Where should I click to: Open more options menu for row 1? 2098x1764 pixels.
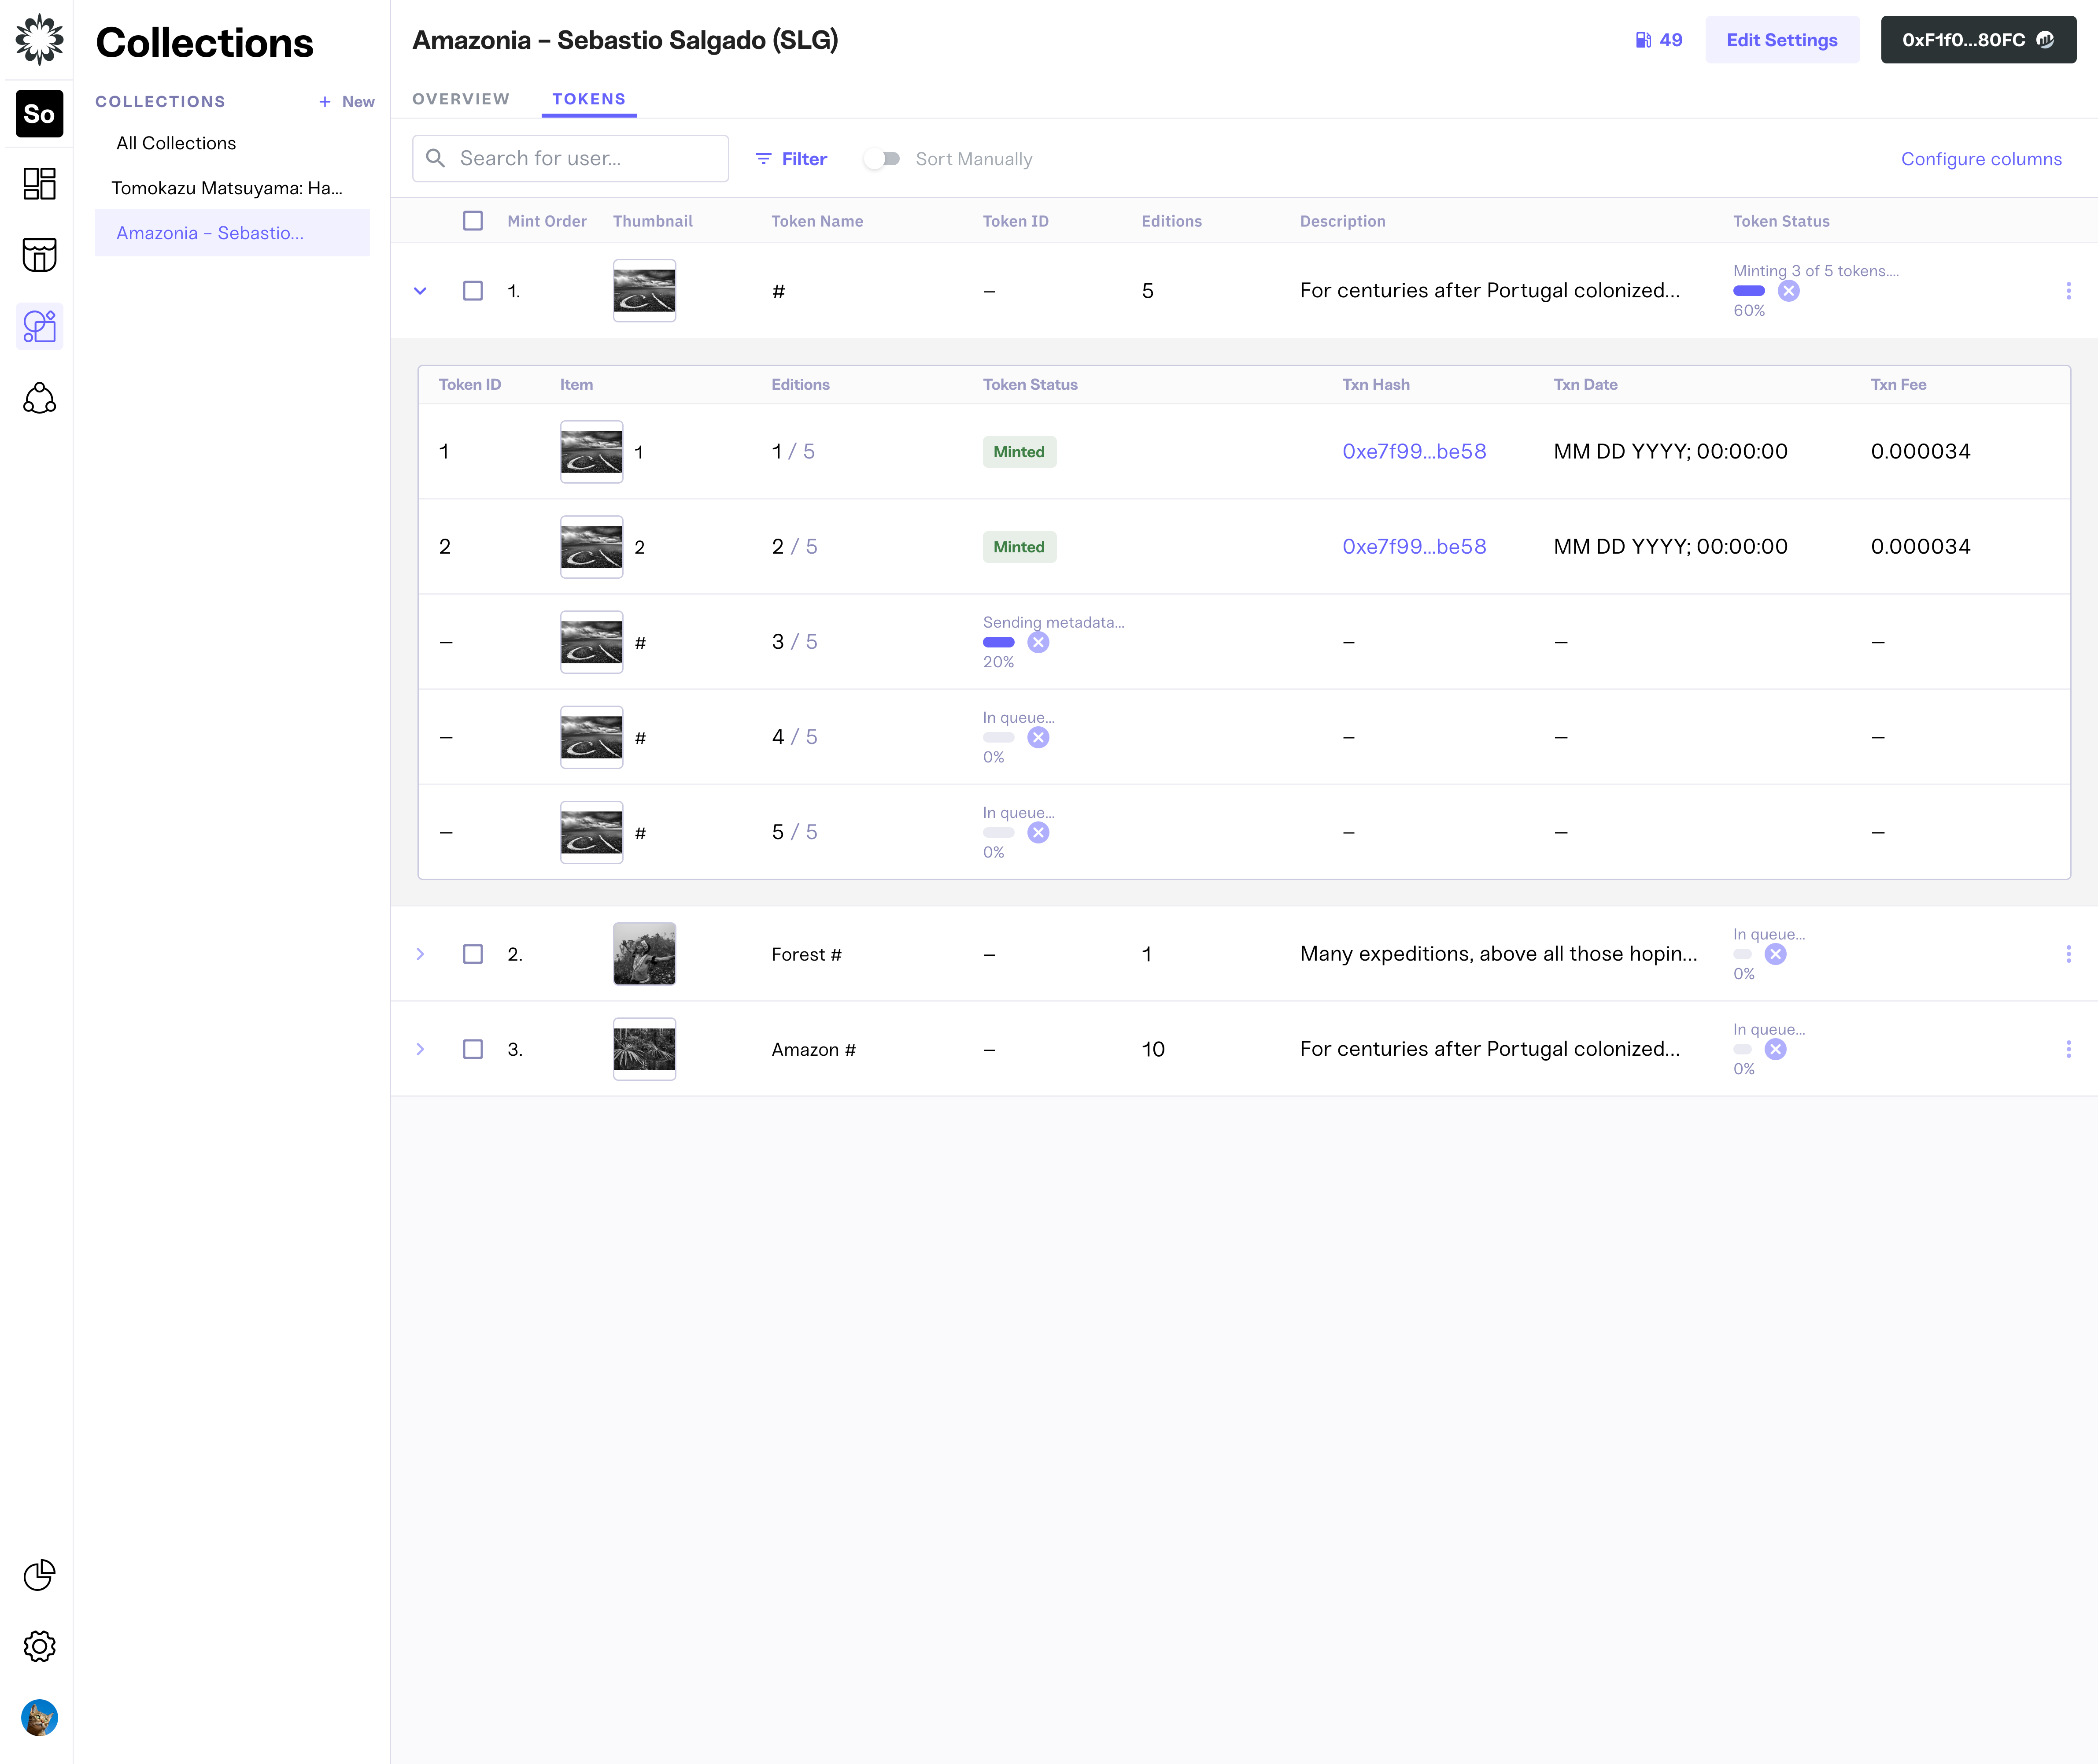[x=2068, y=291]
